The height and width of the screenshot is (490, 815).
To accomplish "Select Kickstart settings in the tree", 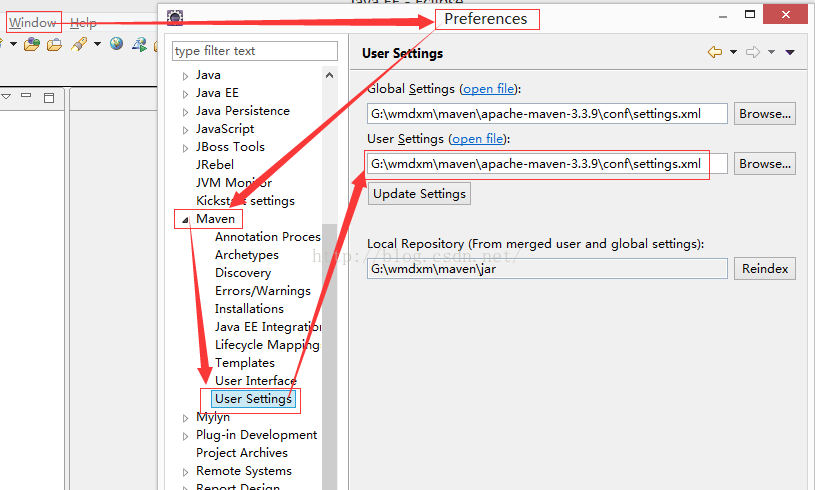I will coord(245,201).
